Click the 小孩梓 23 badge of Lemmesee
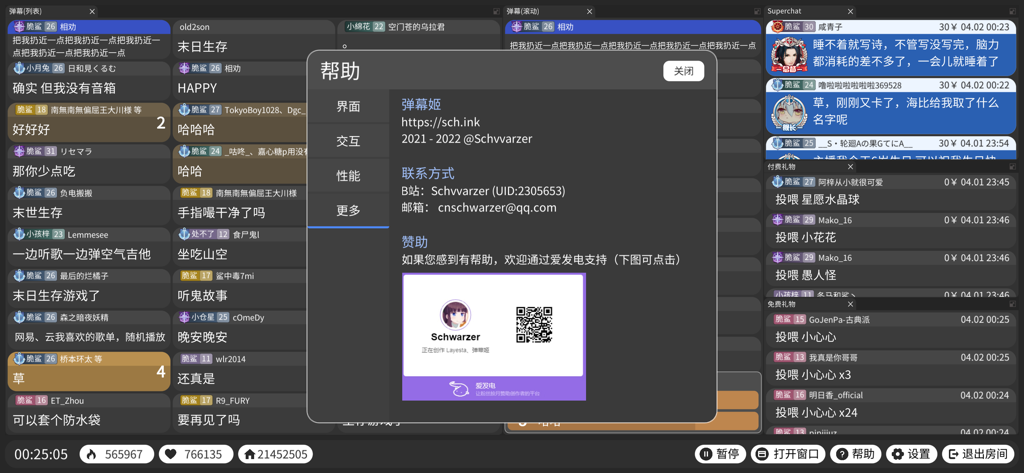 pyautogui.click(x=39, y=235)
